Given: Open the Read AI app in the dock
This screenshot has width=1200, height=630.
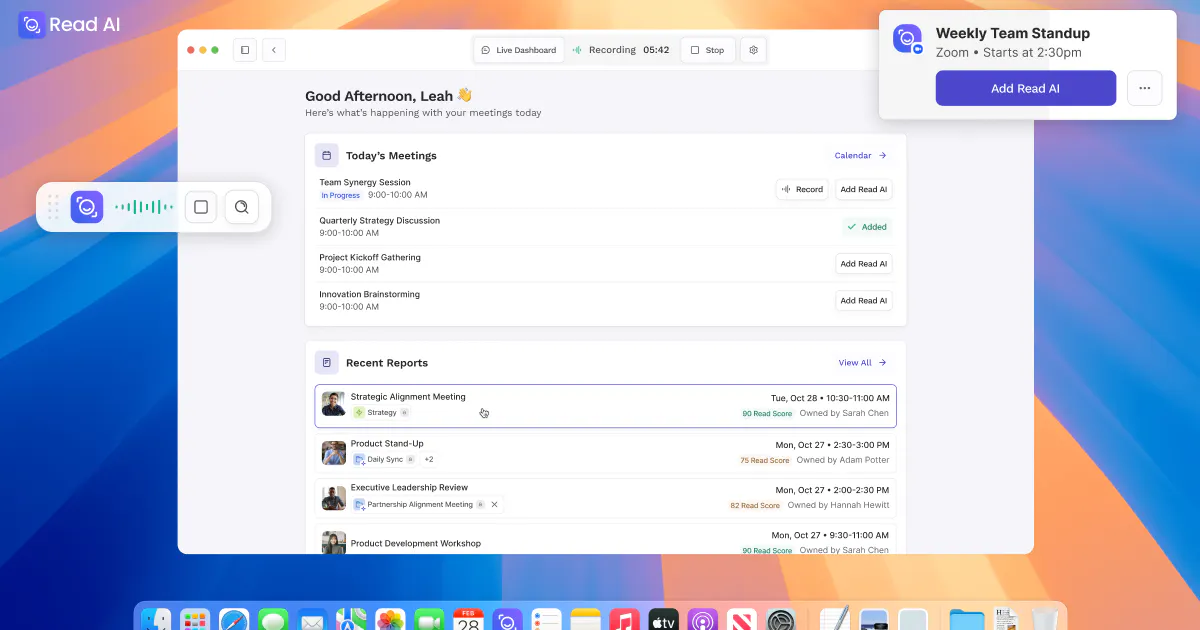Looking at the screenshot, I should 507,620.
